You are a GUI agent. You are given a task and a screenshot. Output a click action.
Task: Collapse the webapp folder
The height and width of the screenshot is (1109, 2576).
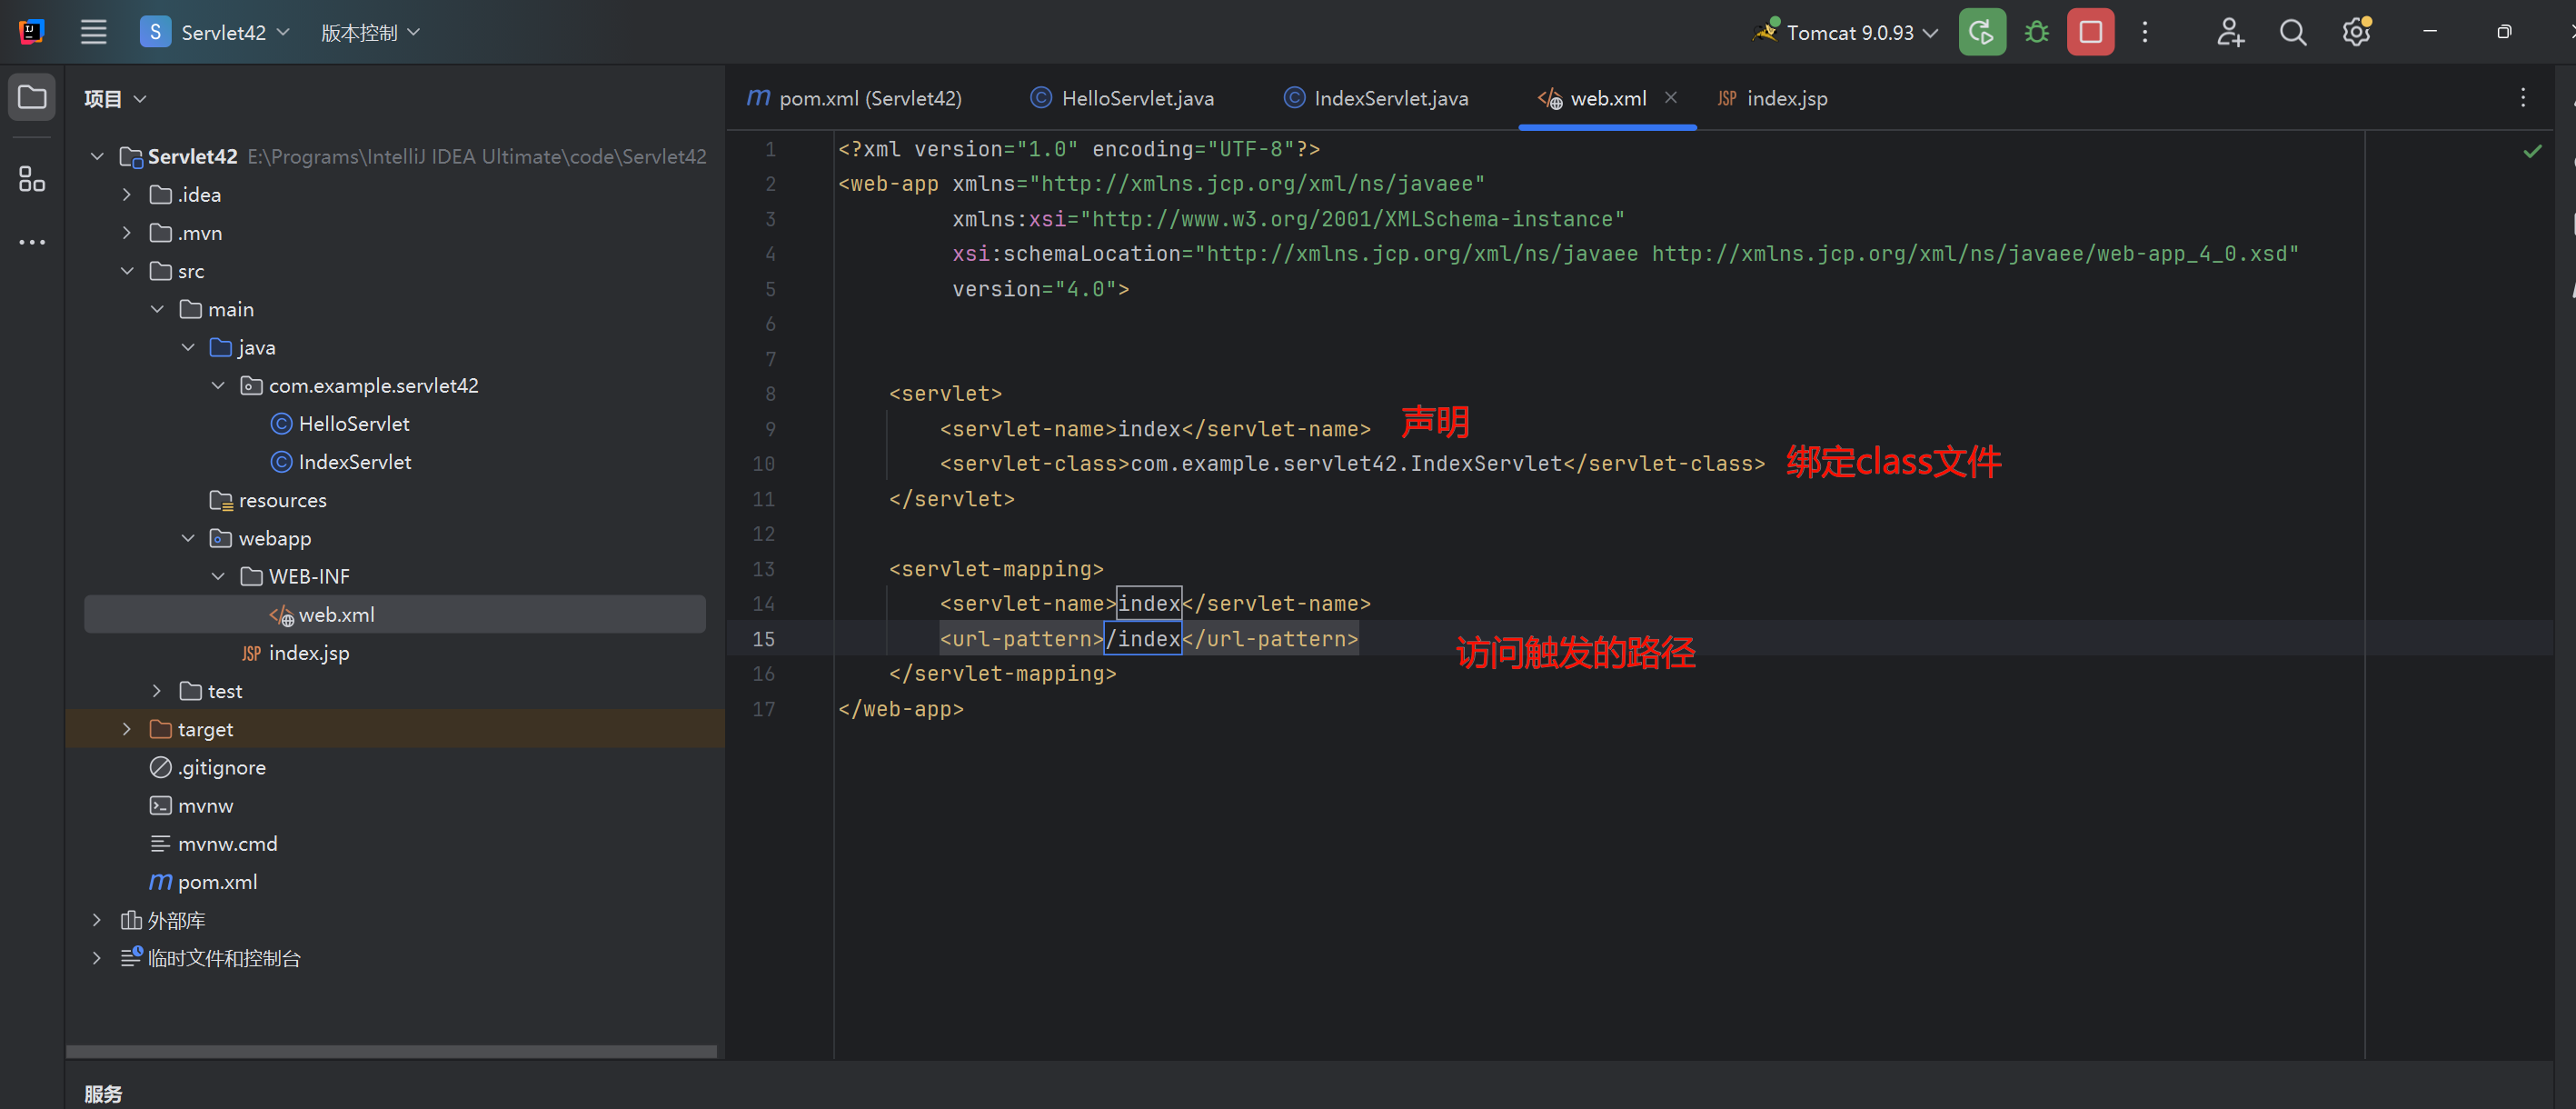(x=188, y=538)
